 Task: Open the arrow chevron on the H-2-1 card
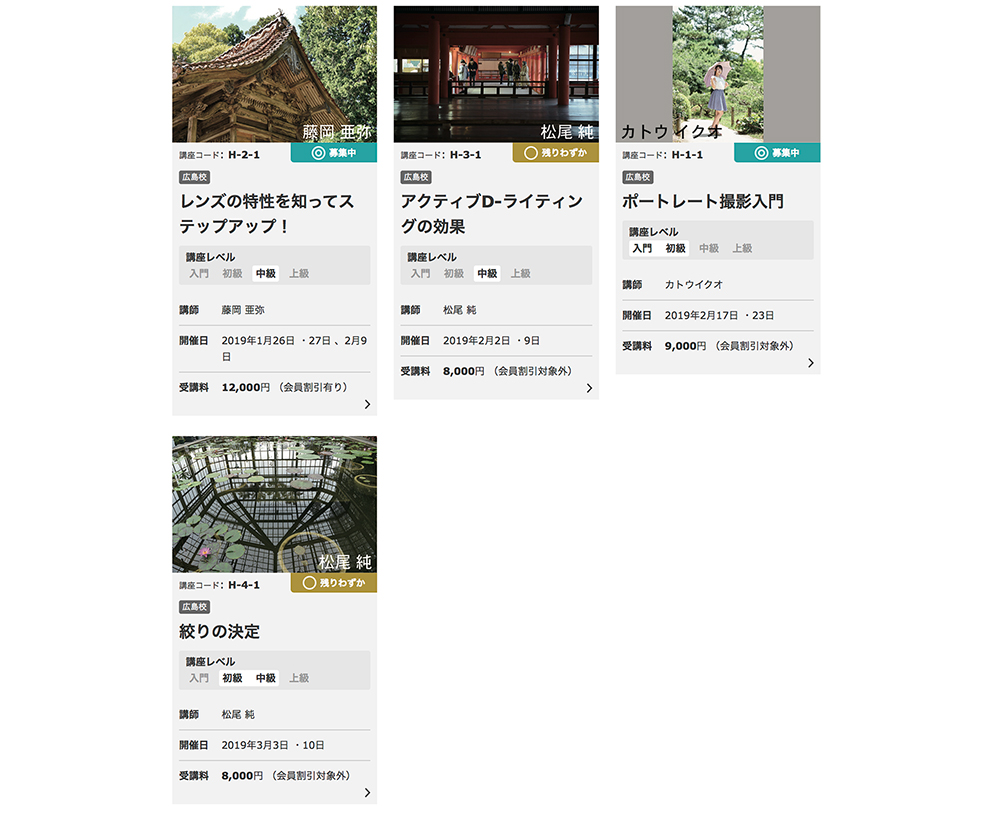[x=367, y=404]
